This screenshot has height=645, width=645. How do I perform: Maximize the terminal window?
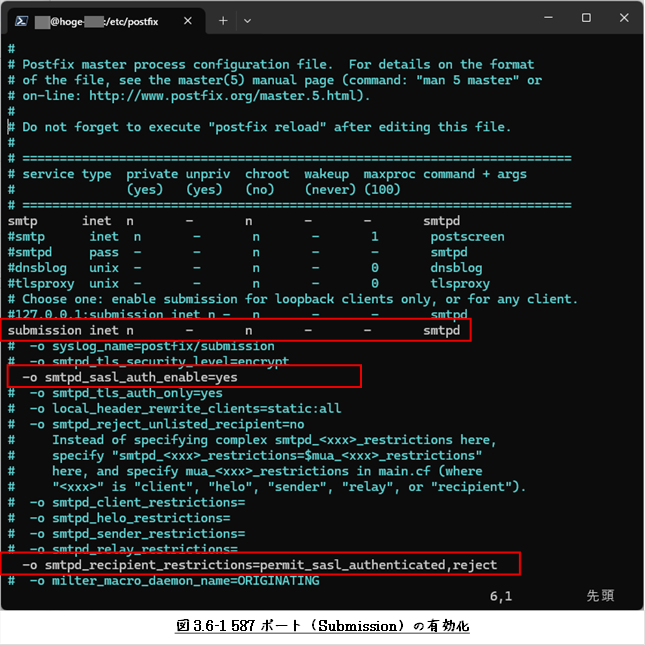pyautogui.click(x=586, y=18)
